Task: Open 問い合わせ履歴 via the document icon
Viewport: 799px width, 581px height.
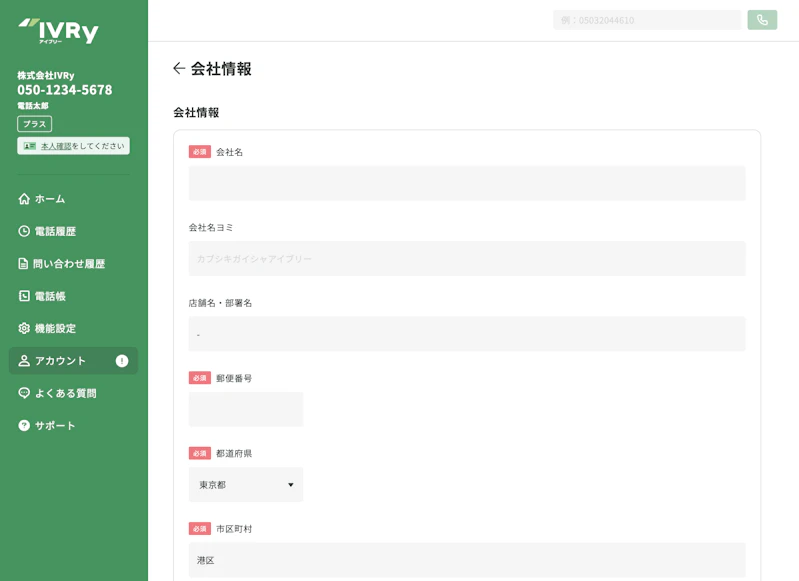Action: click(23, 263)
